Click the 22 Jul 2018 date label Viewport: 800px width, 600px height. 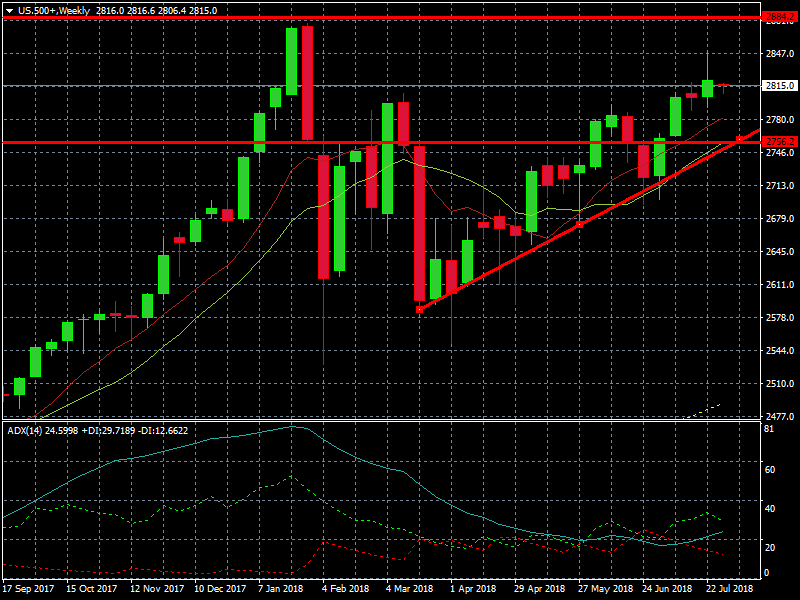[x=727, y=589]
